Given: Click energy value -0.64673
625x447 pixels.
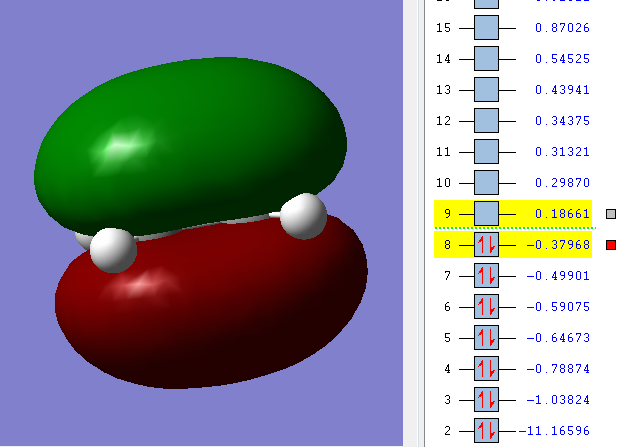Looking at the screenshot, I should pos(558,338).
